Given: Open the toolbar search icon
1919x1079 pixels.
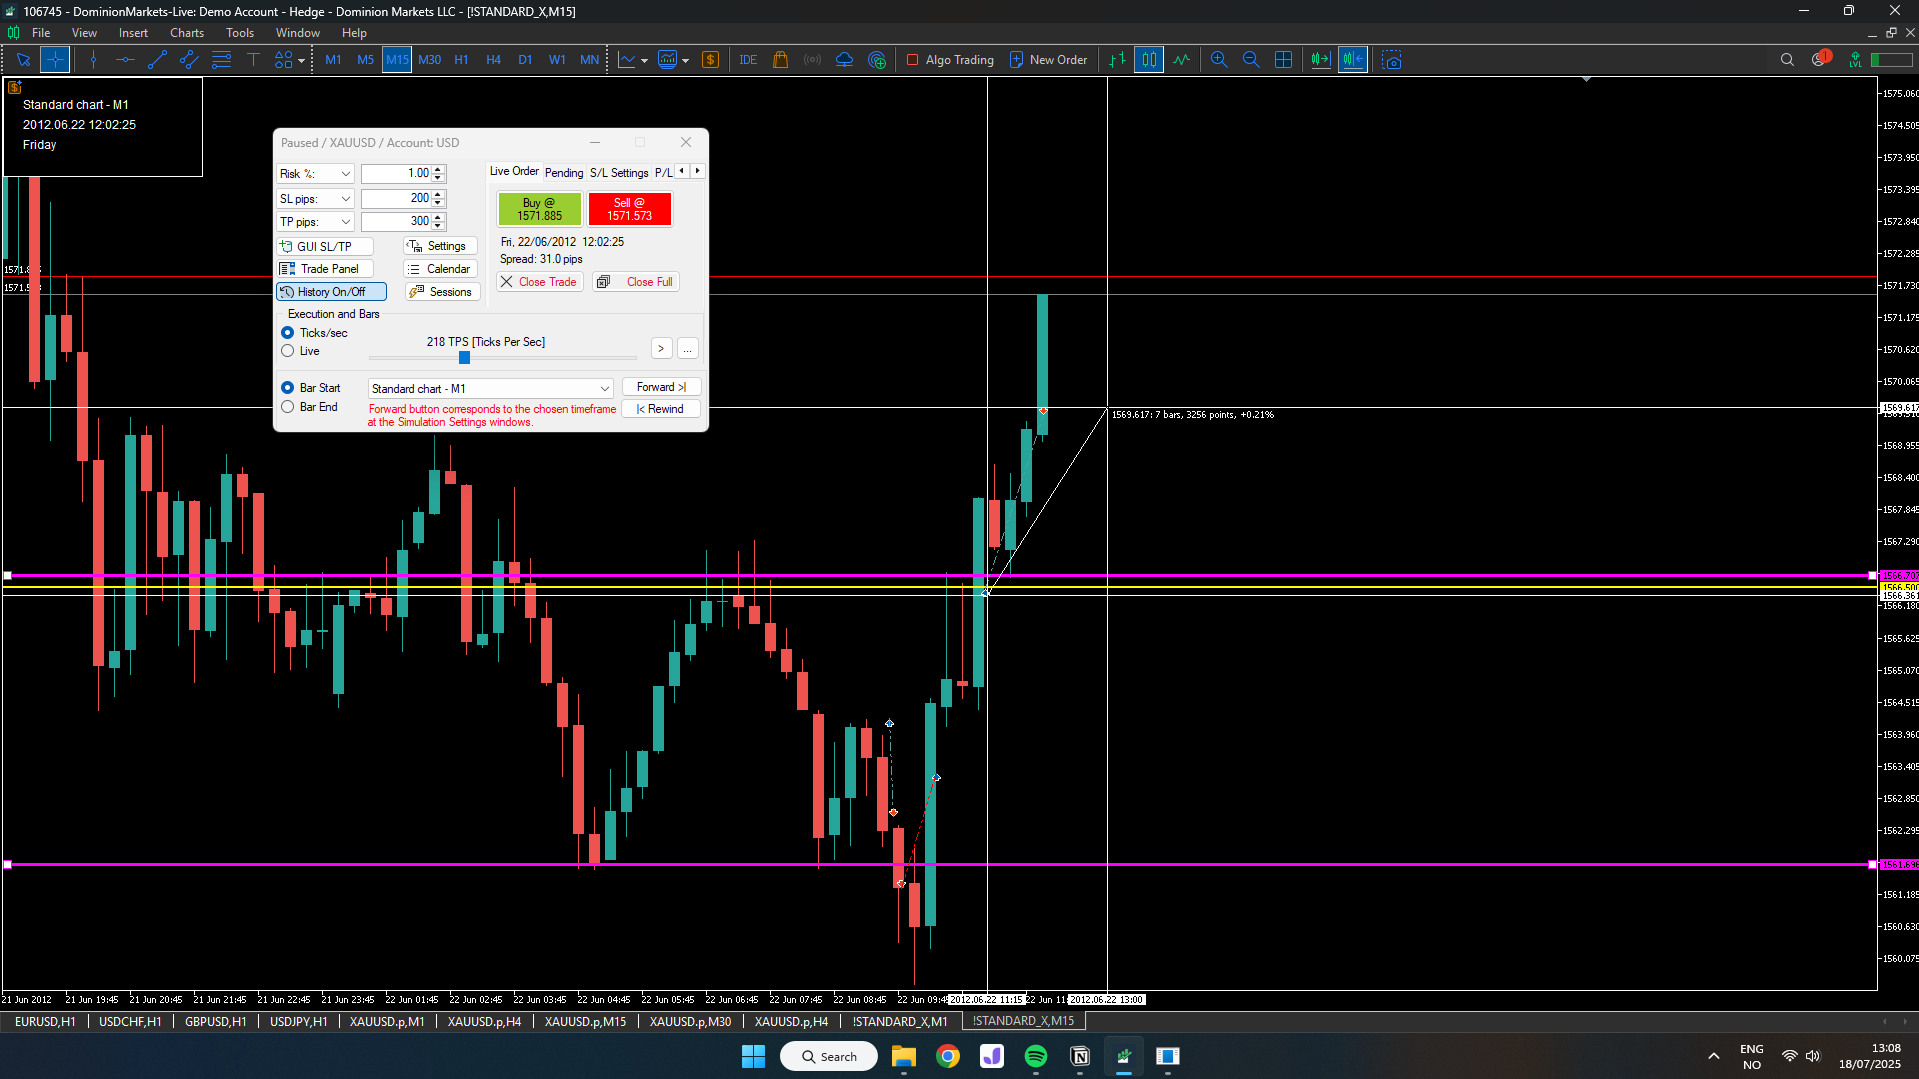Looking at the screenshot, I should pyautogui.click(x=1787, y=60).
